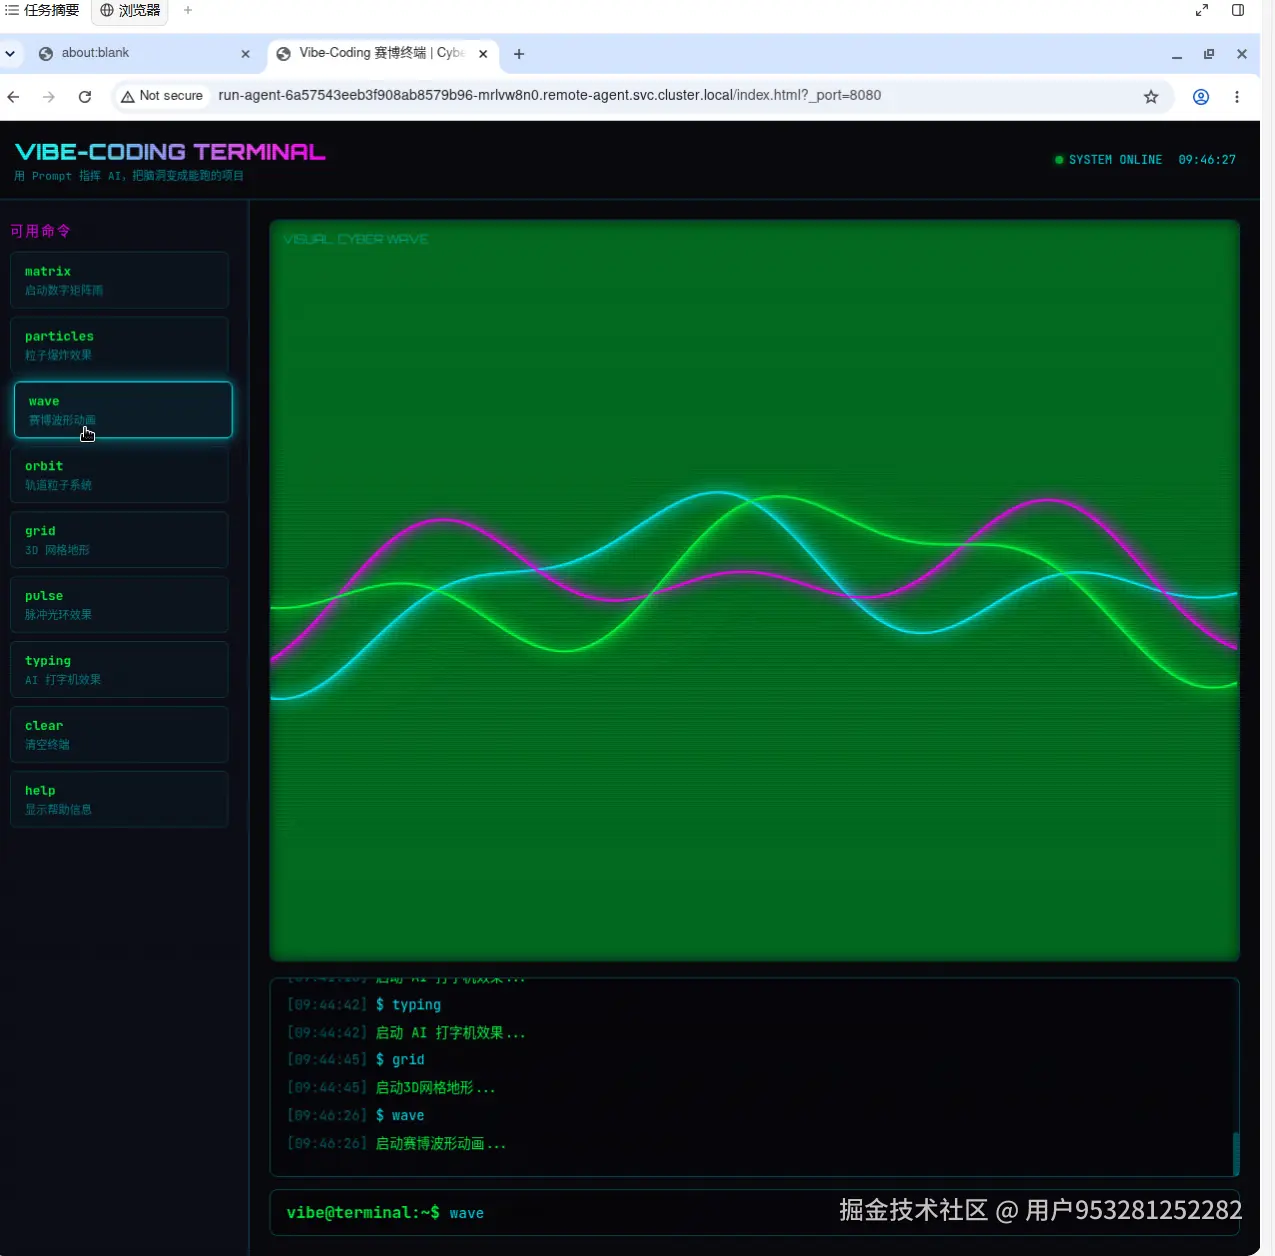Activate the grid 3D terrain command
Image resolution: width=1275 pixels, height=1256 pixels.
click(x=119, y=540)
